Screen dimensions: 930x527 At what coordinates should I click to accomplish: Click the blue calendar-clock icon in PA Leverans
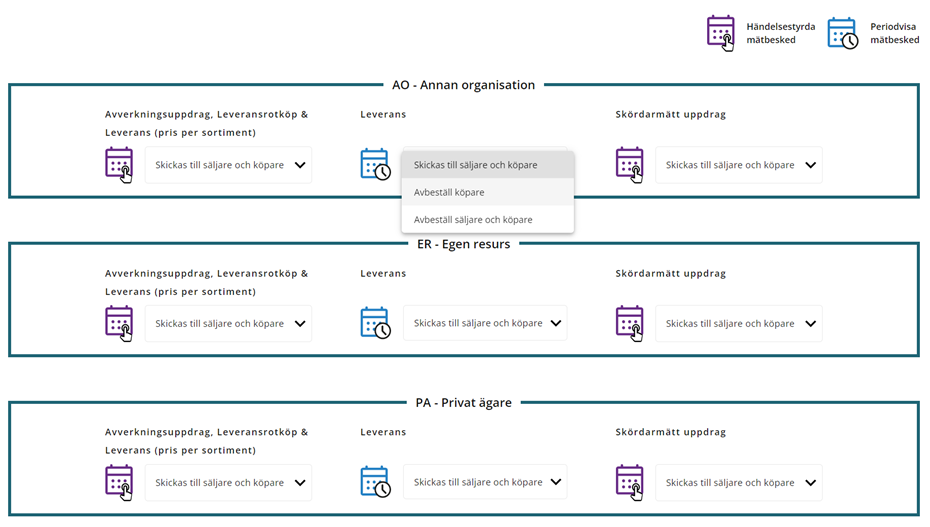[375, 482]
